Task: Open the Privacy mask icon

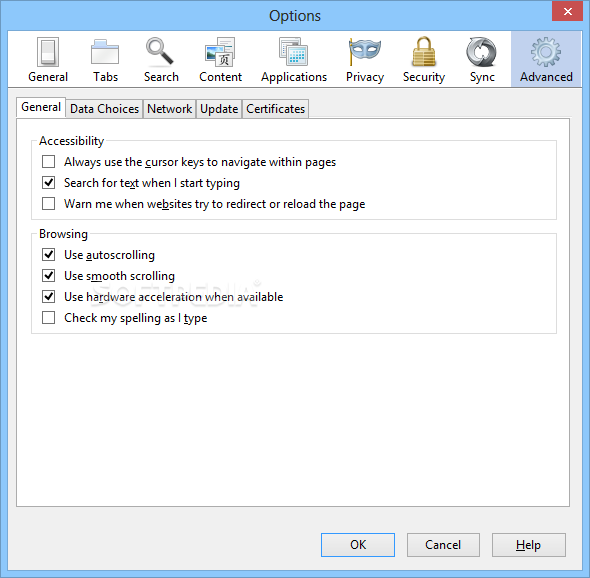Action: [364, 52]
